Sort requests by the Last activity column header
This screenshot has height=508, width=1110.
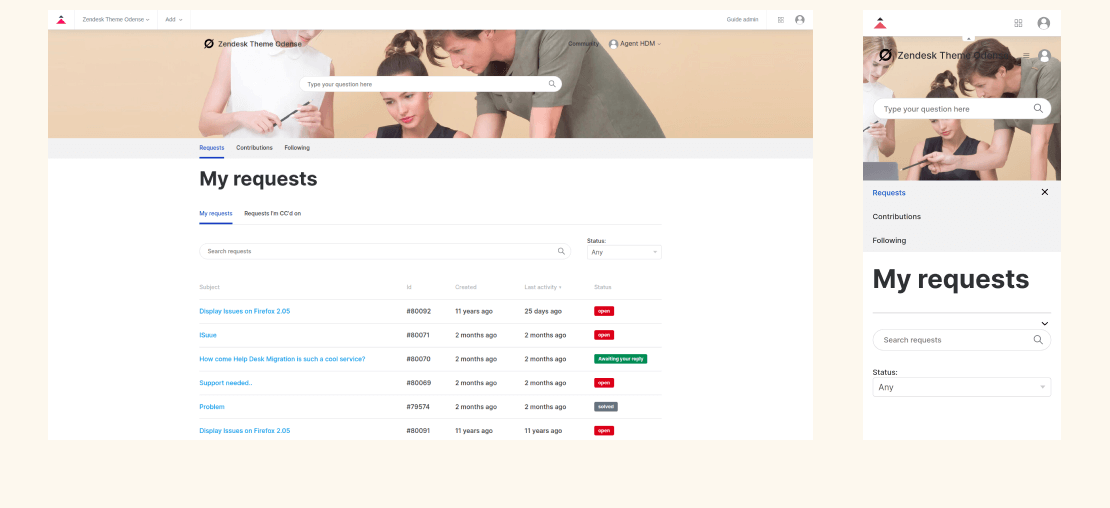[542, 287]
